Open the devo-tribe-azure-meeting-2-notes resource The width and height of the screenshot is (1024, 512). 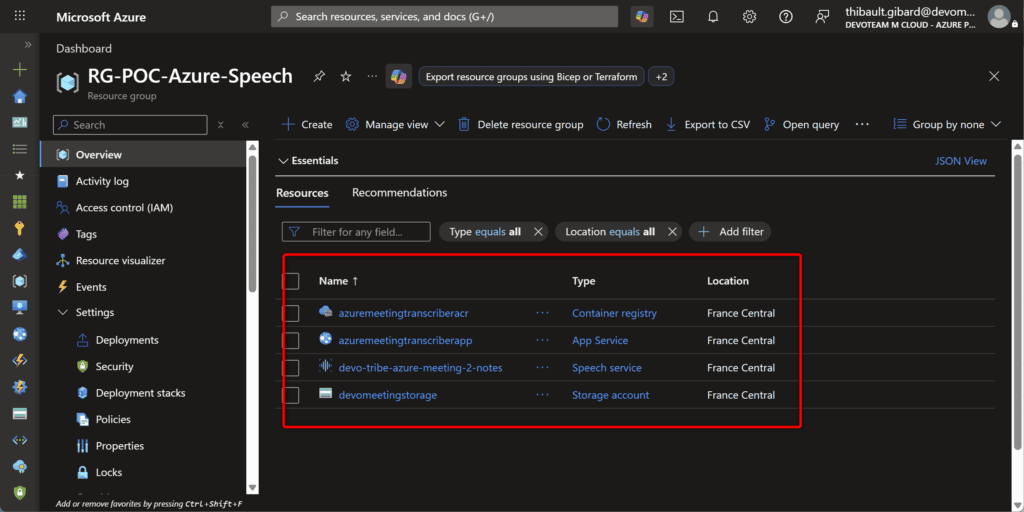click(421, 368)
